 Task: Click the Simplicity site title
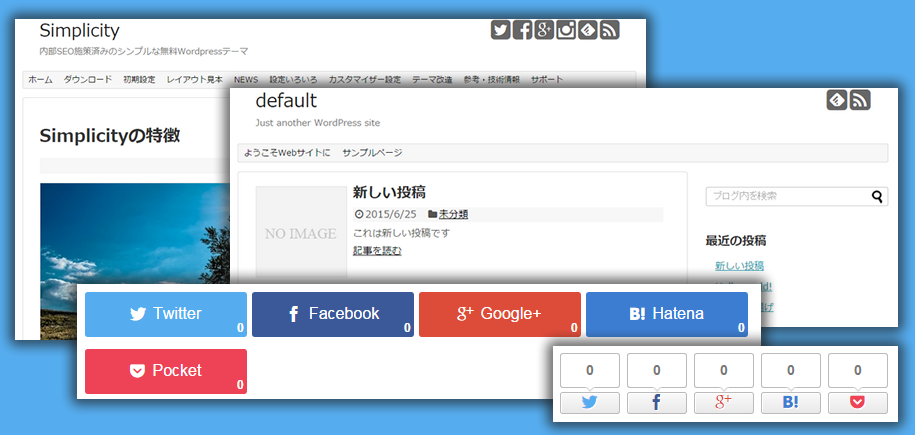[x=79, y=30]
